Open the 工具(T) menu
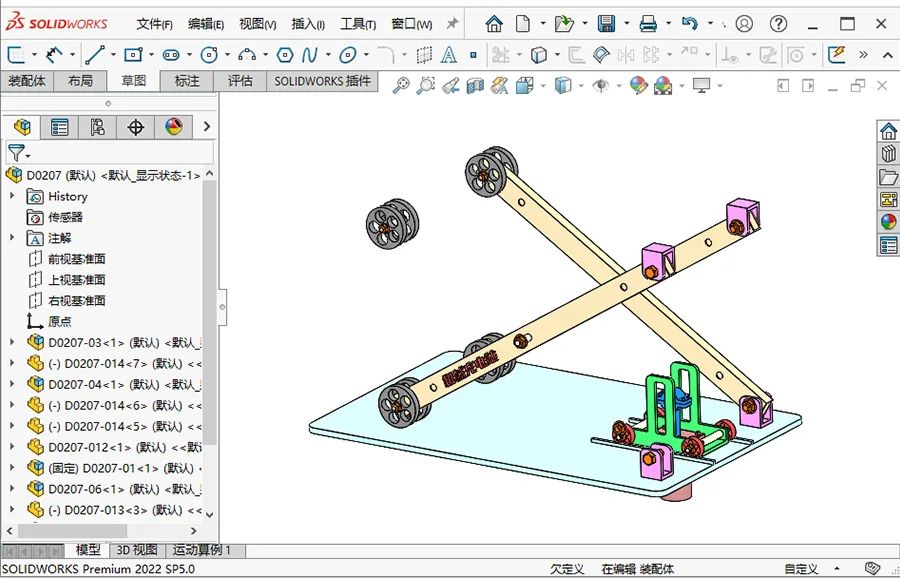 [x=358, y=24]
